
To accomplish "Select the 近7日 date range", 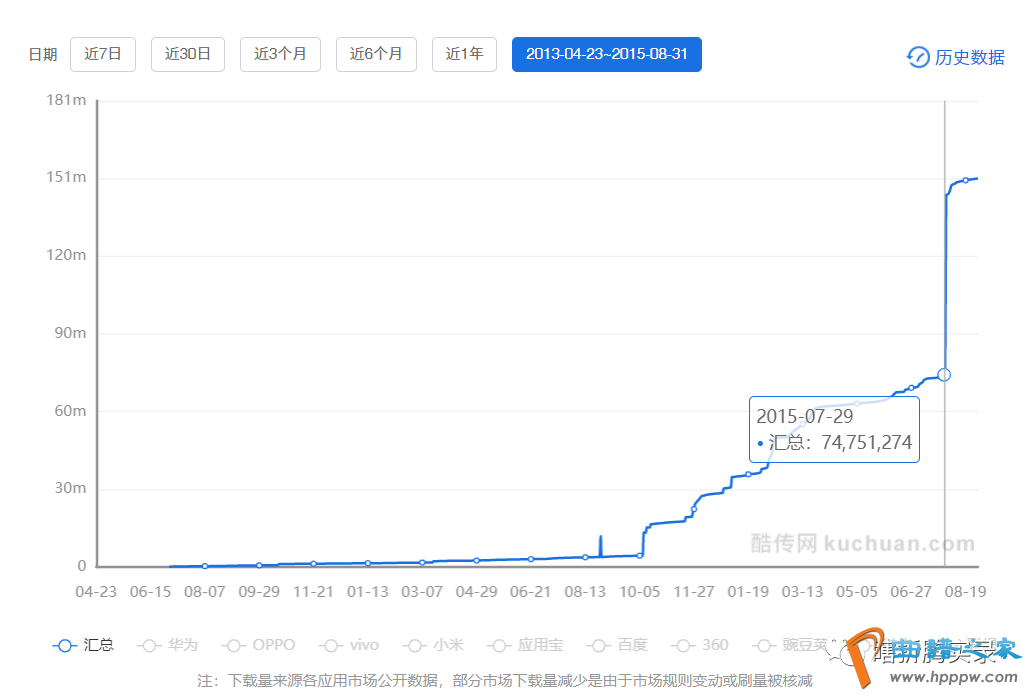I will 103,54.
